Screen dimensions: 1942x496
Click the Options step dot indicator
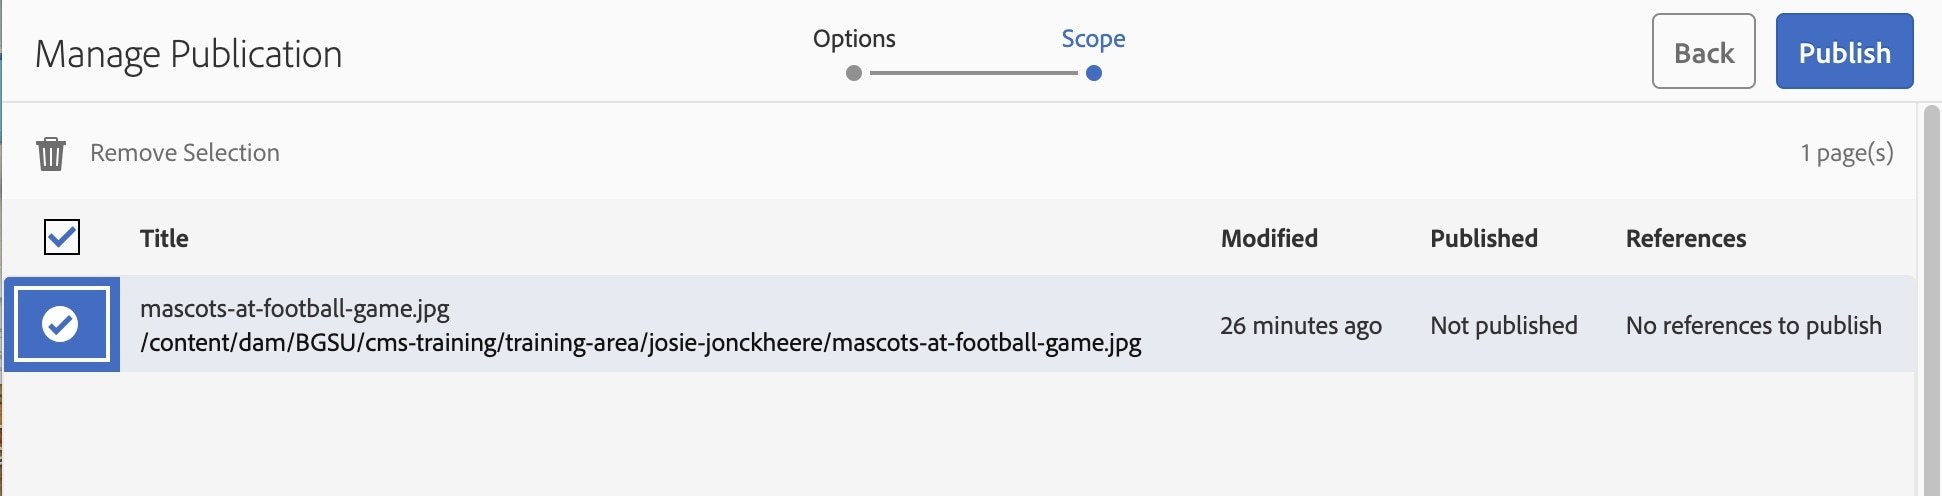click(854, 73)
